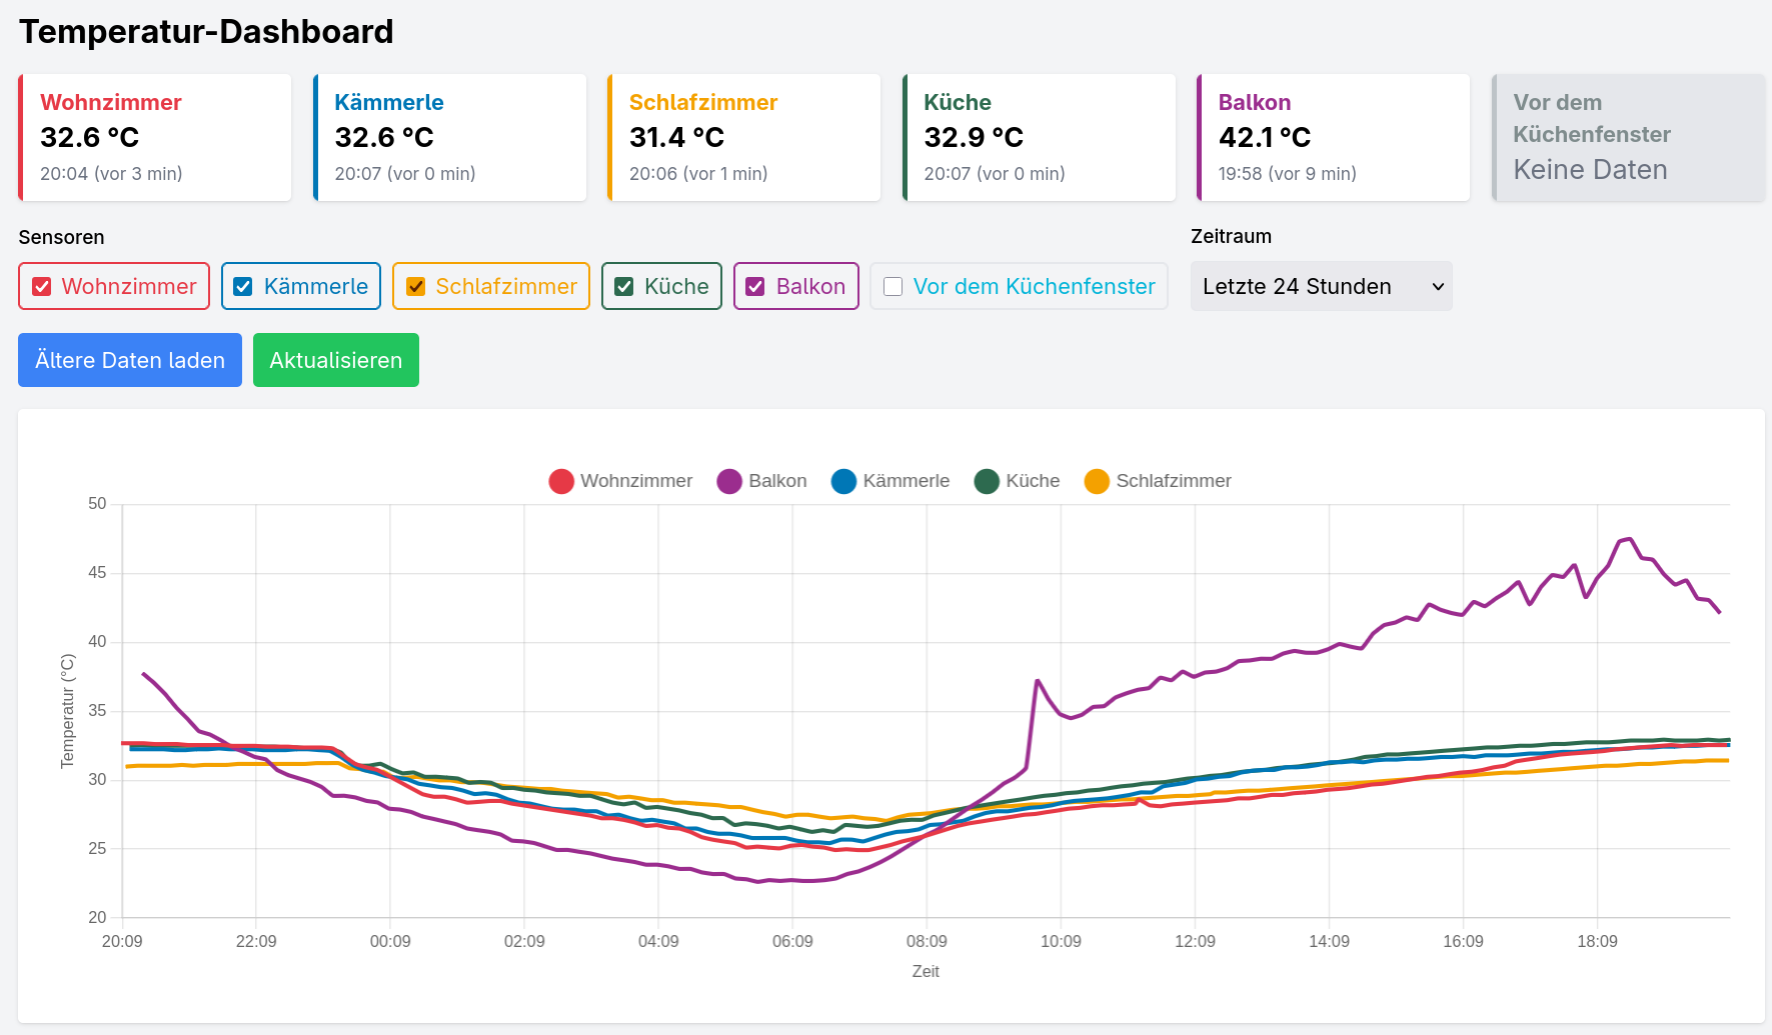The image size is (1772, 1035).
Task: Select the Küche 32.9 °C card
Action: [1039, 137]
